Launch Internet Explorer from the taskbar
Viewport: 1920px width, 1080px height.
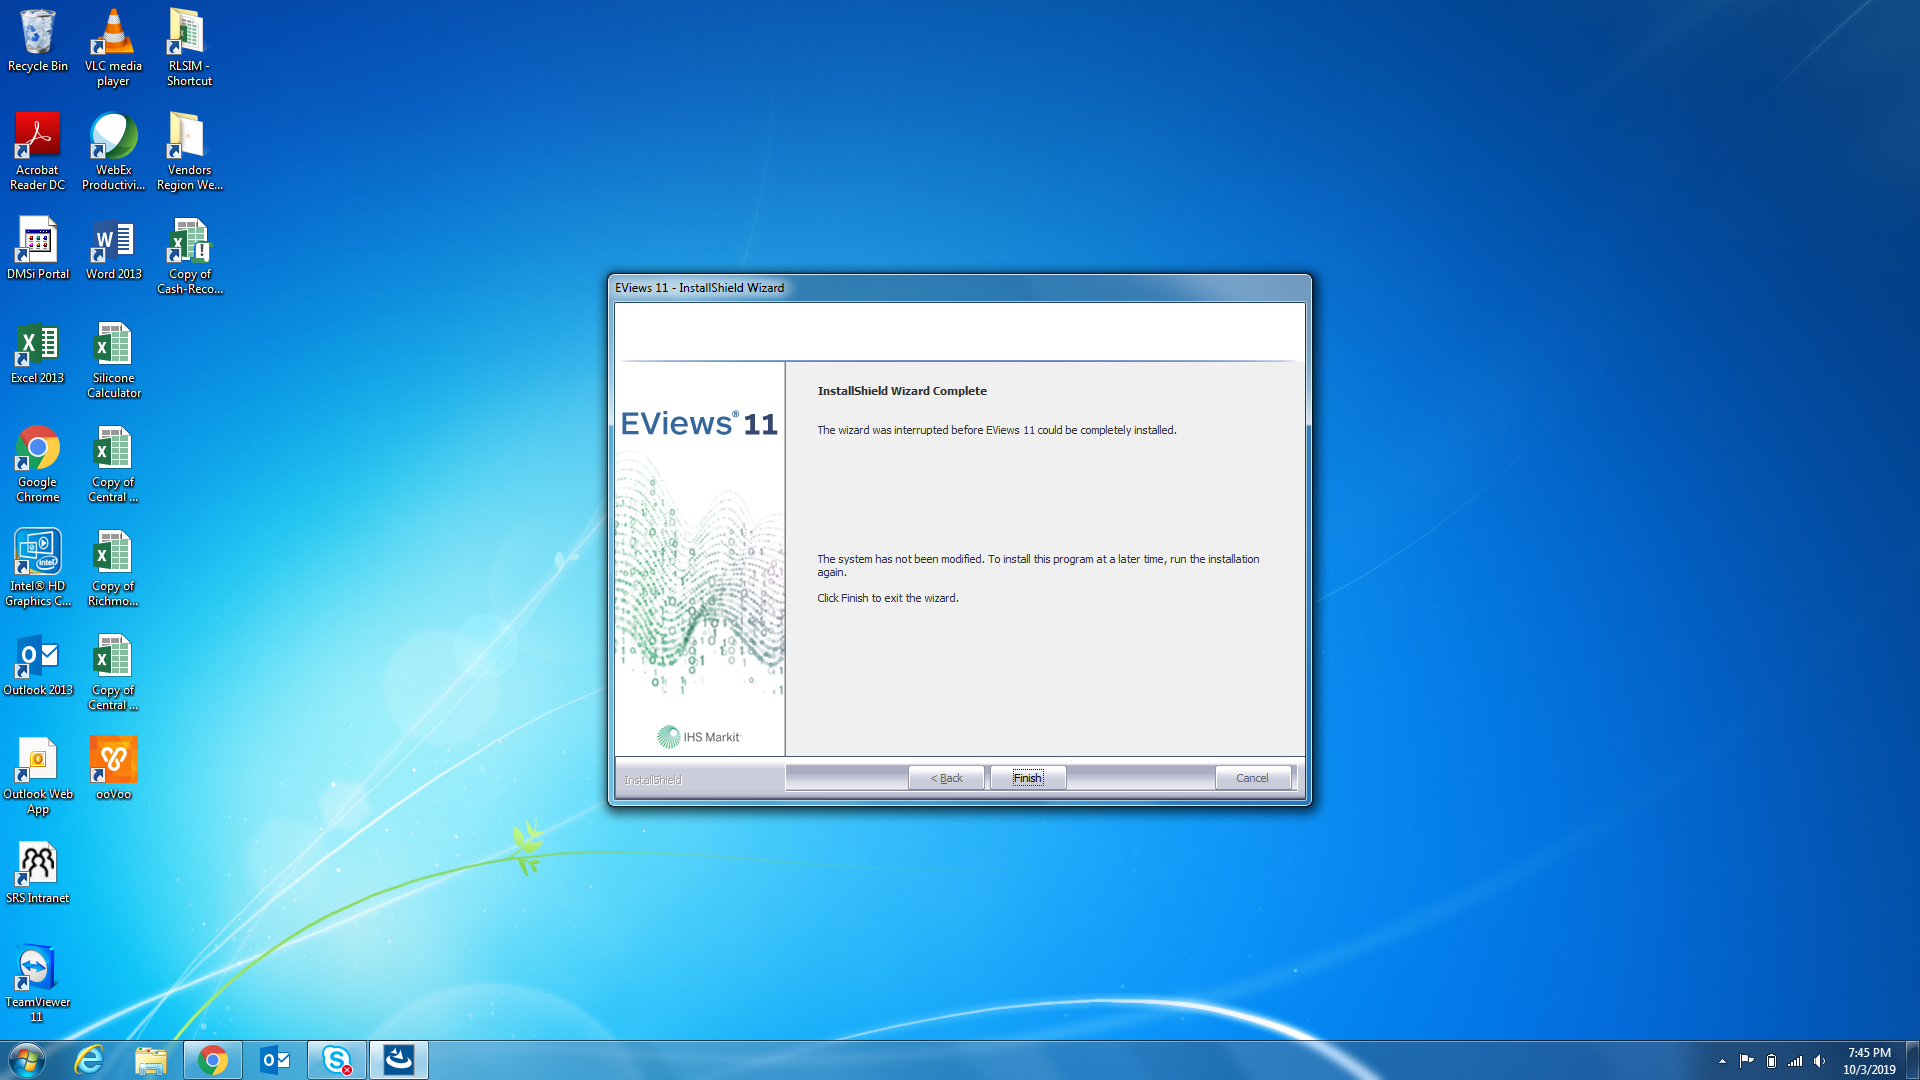(x=89, y=1060)
